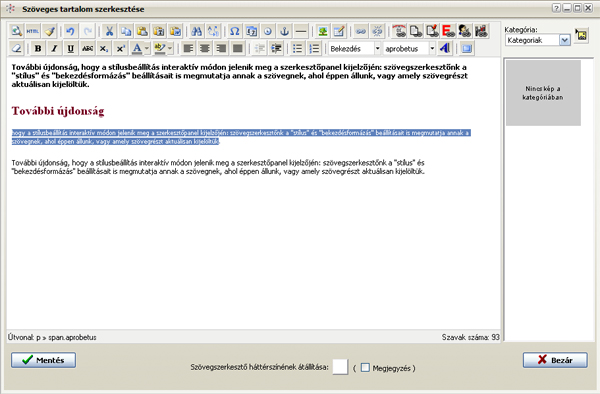This screenshot has width=600, height=394.
Task: Open the aprobetus style dropdown
Action: [x=432, y=49]
